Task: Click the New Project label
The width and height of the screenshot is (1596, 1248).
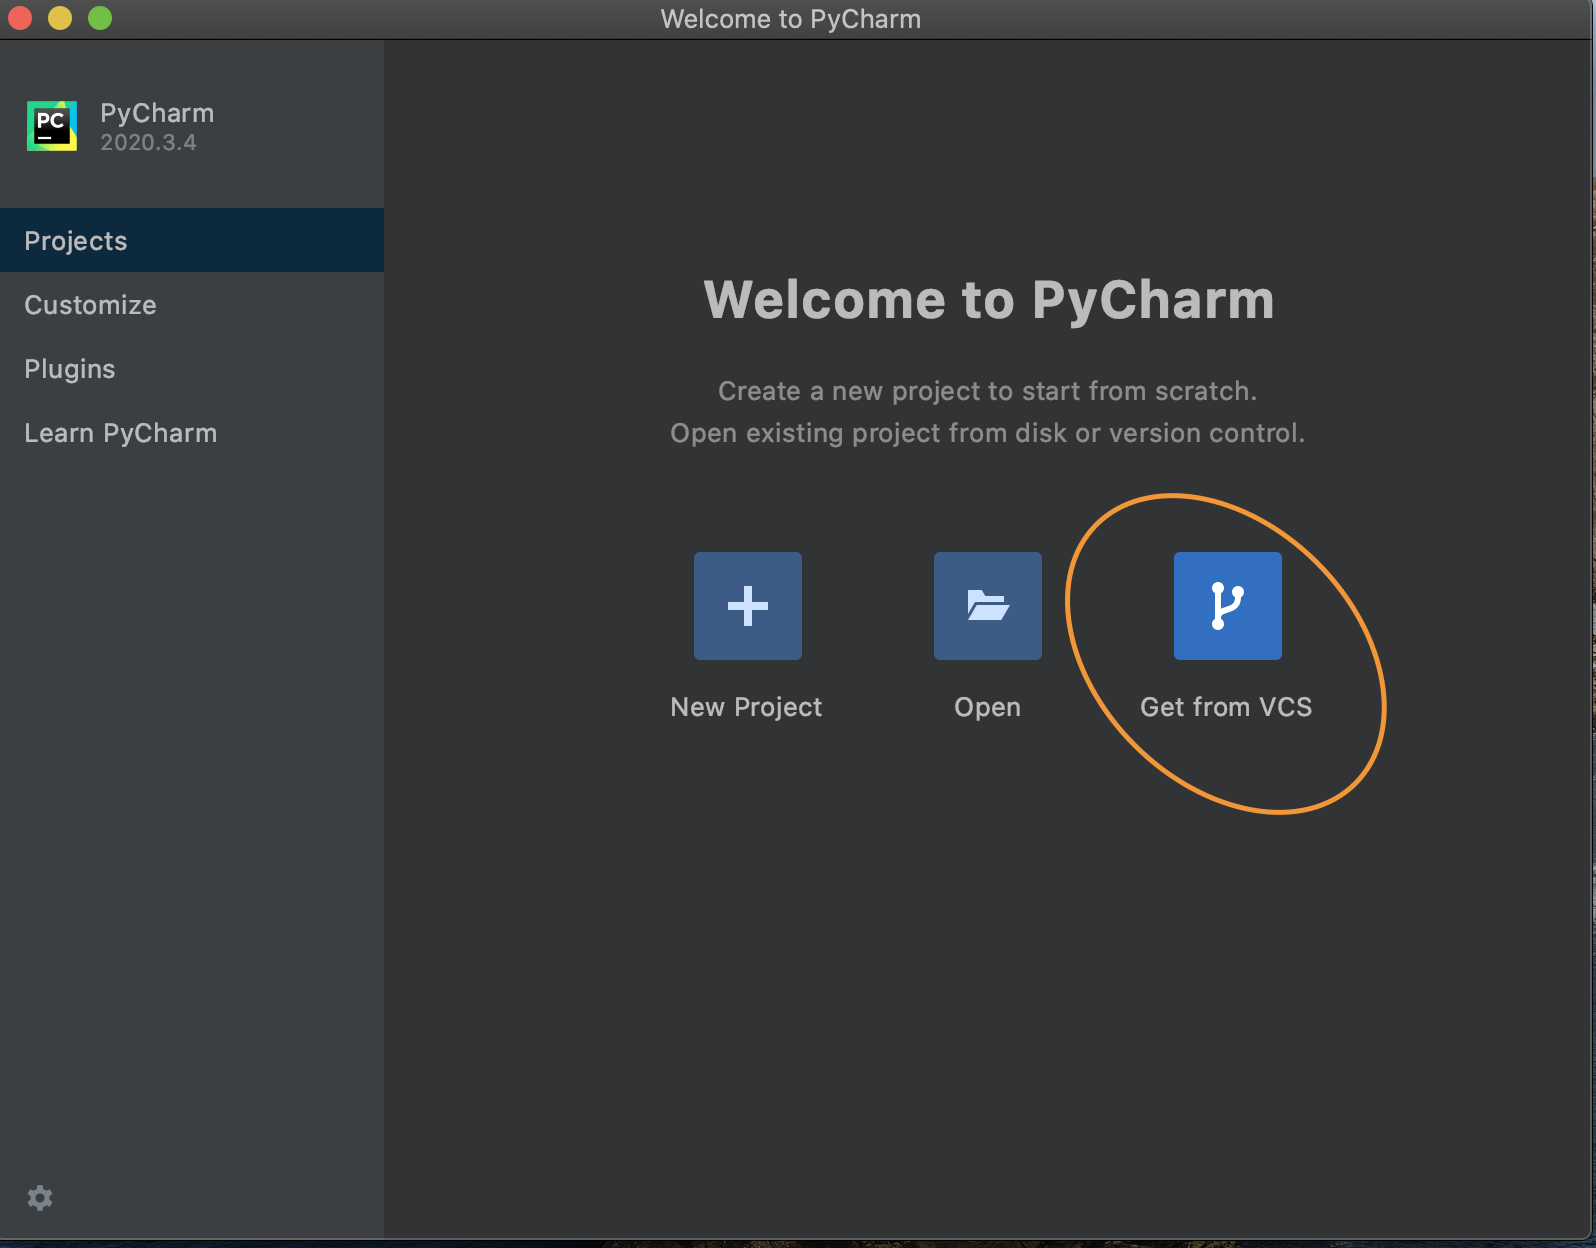Action: (746, 707)
